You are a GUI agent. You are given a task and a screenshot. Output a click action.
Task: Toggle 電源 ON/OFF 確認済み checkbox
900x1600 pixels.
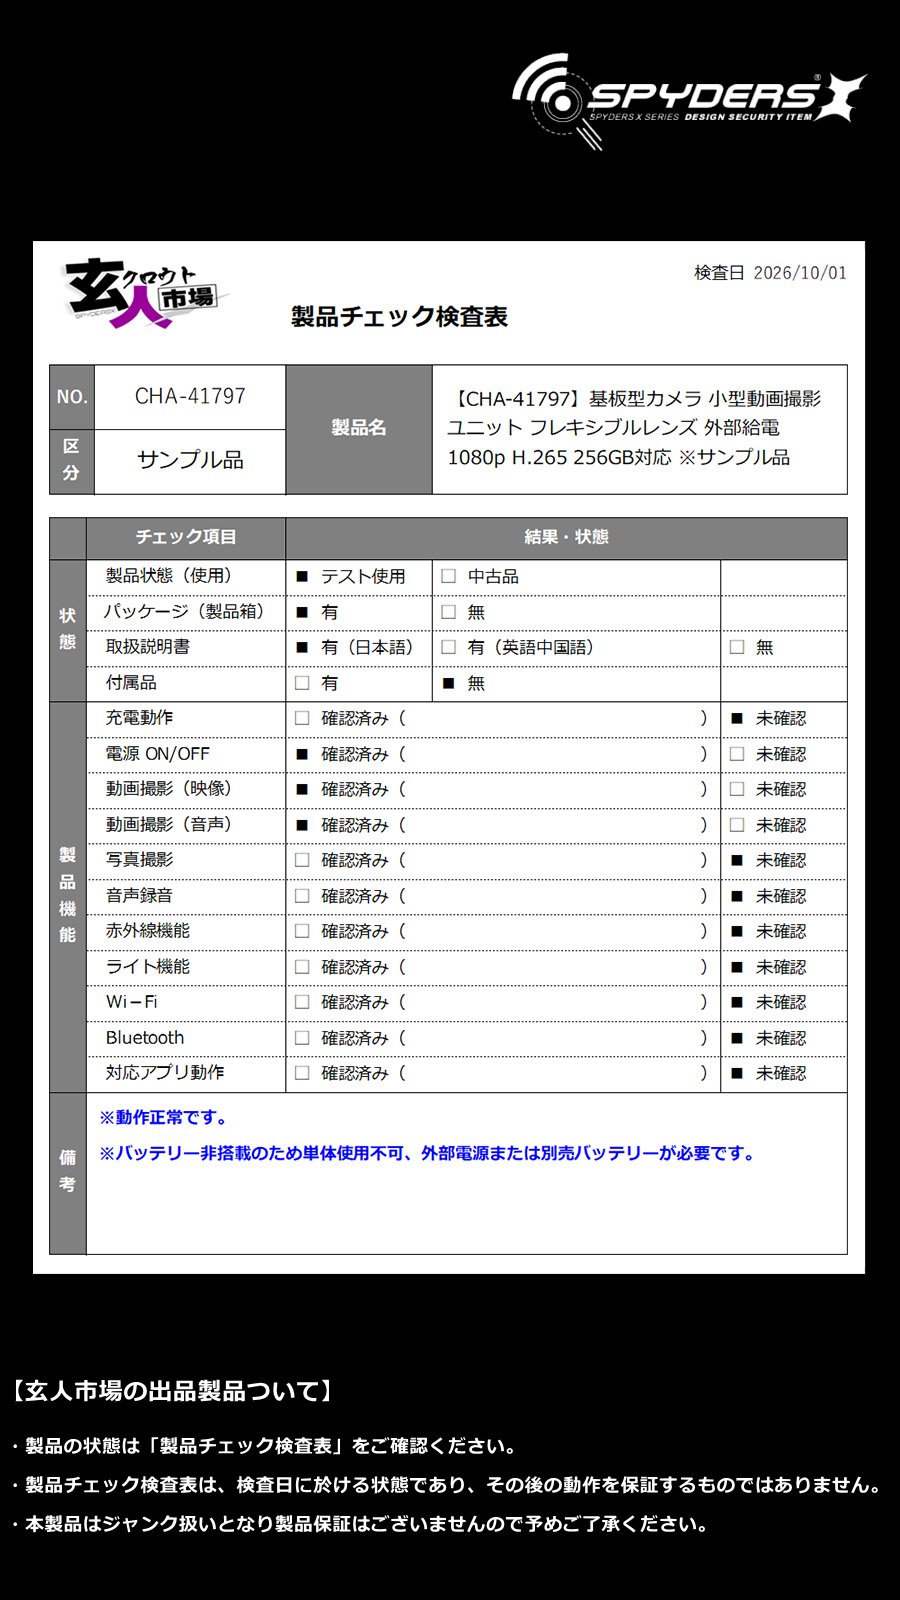click(302, 754)
